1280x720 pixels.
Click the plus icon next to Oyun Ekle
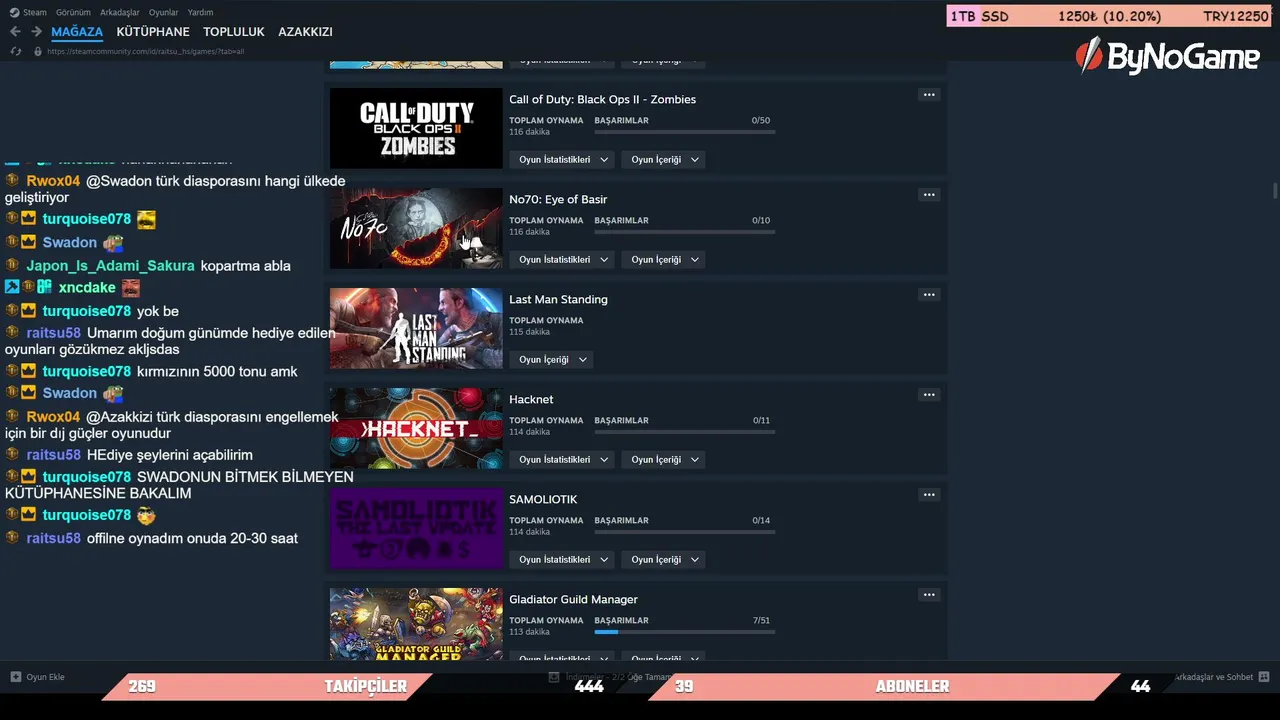(x=15, y=677)
